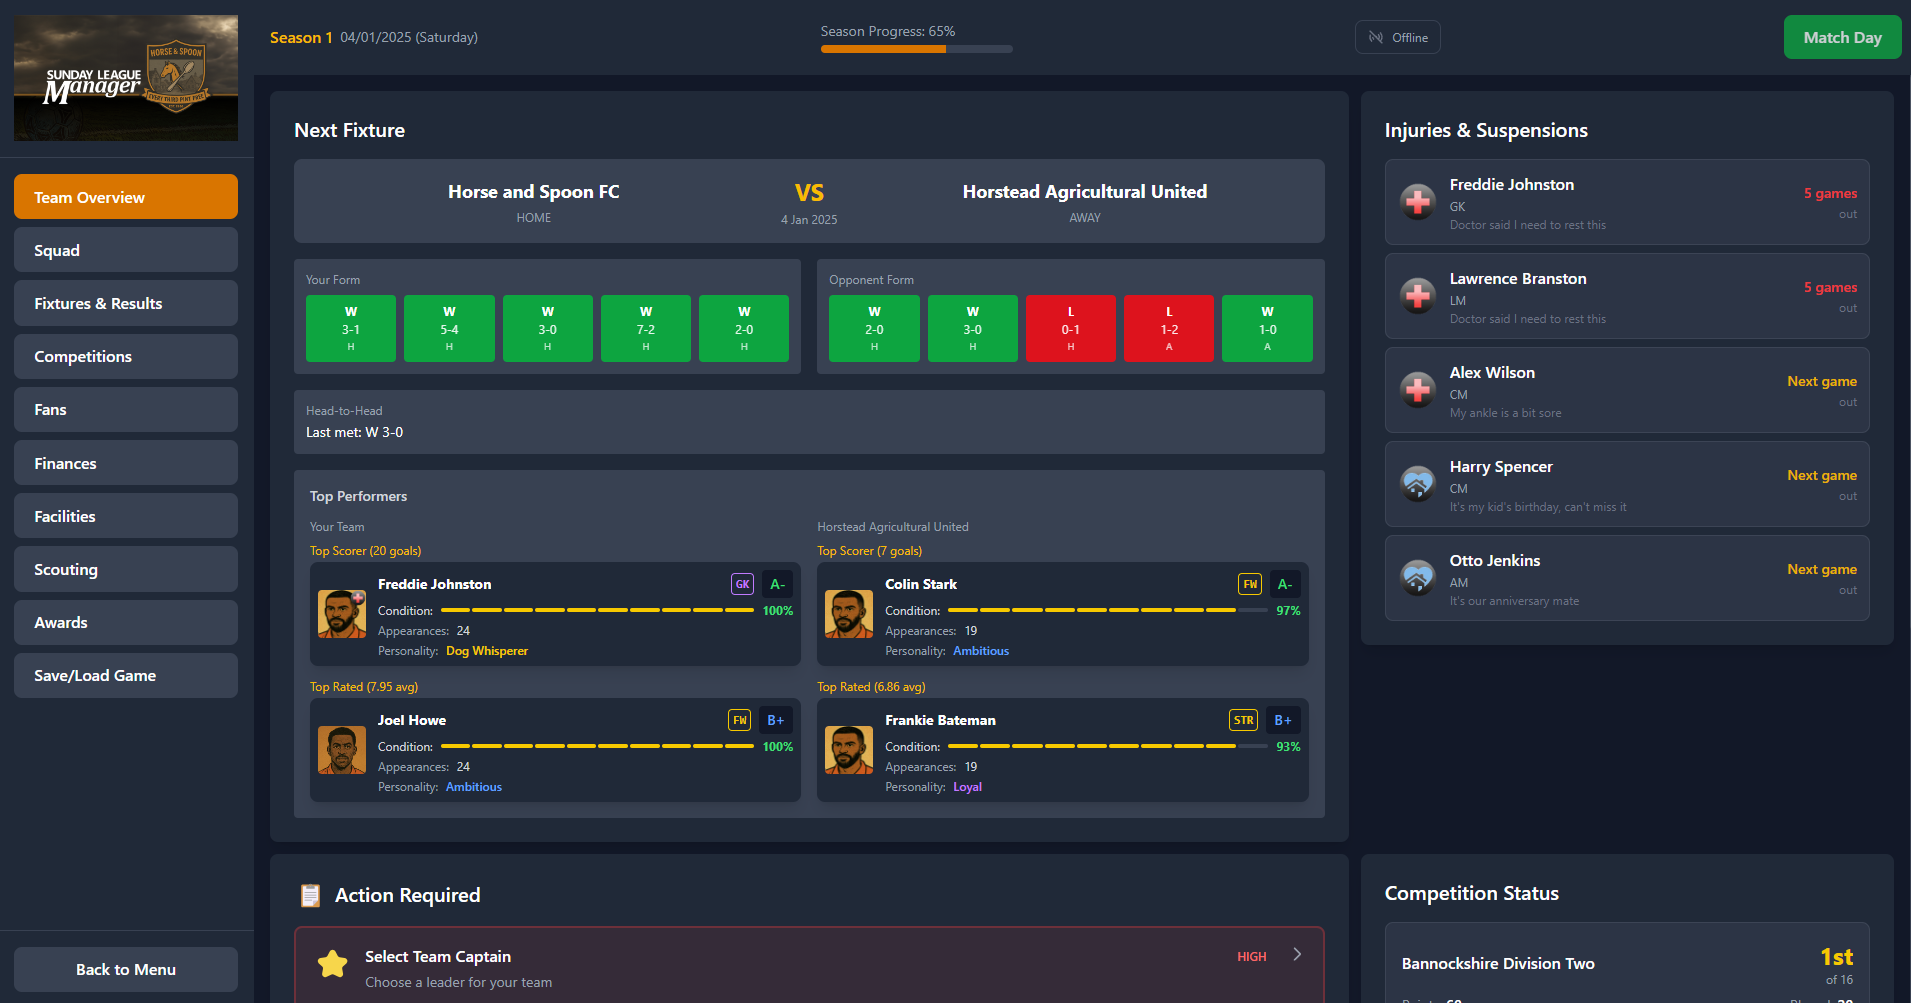Click Frankie Bateman's condition bar

pos(1107,746)
